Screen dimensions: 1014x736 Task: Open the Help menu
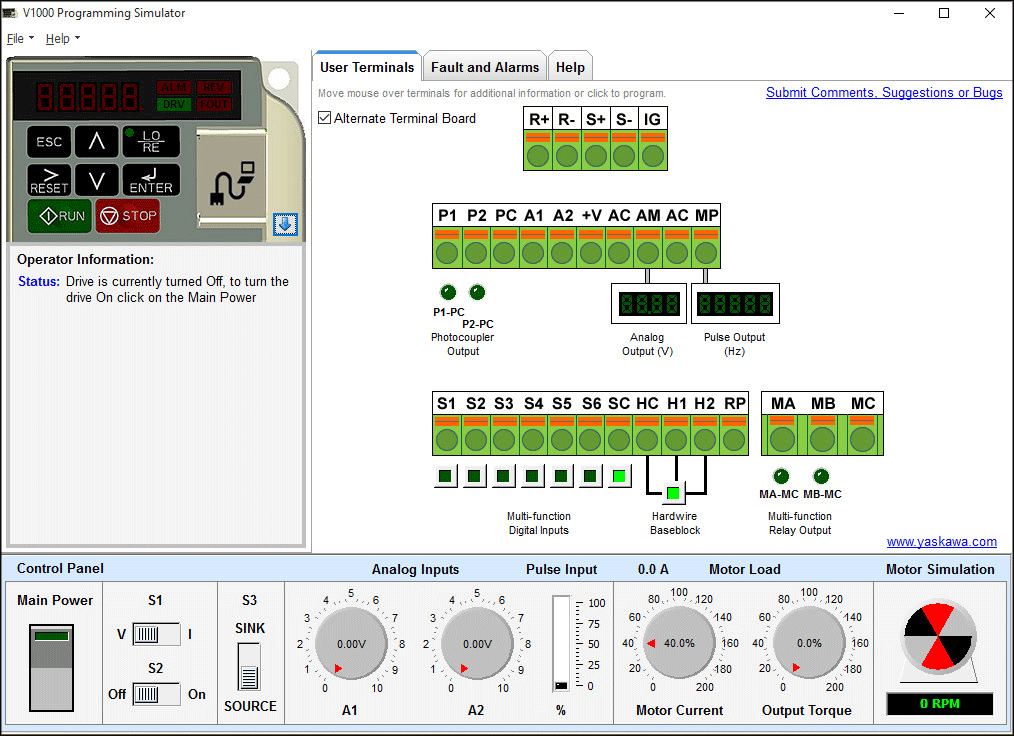coord(57,38)
